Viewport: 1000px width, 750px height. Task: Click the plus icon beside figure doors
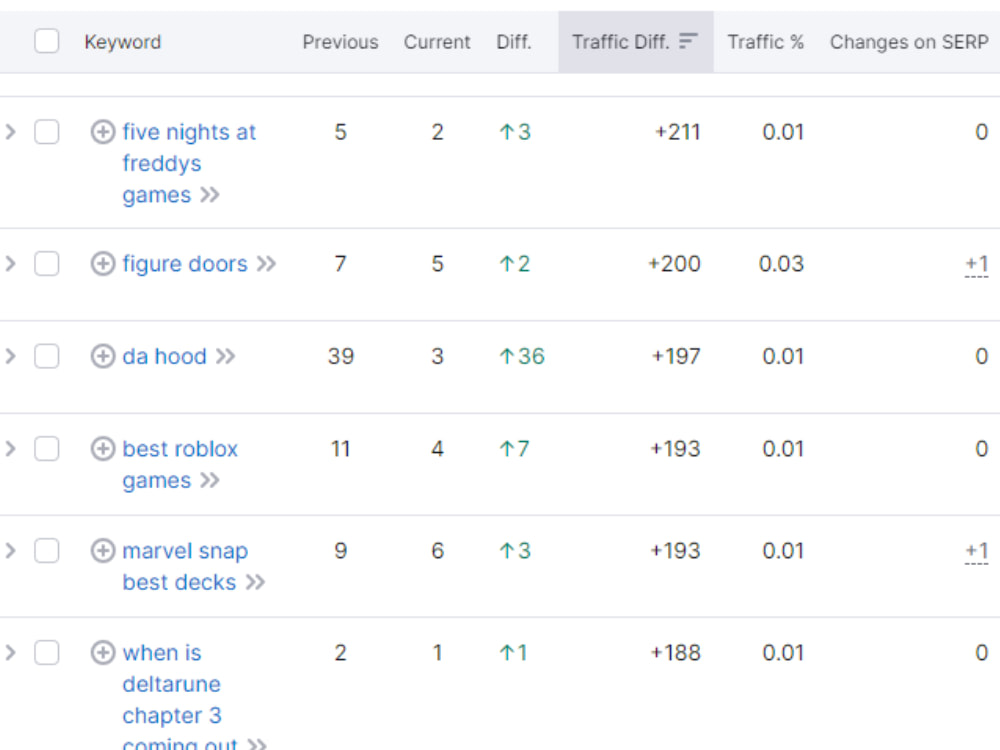point(103,263)
